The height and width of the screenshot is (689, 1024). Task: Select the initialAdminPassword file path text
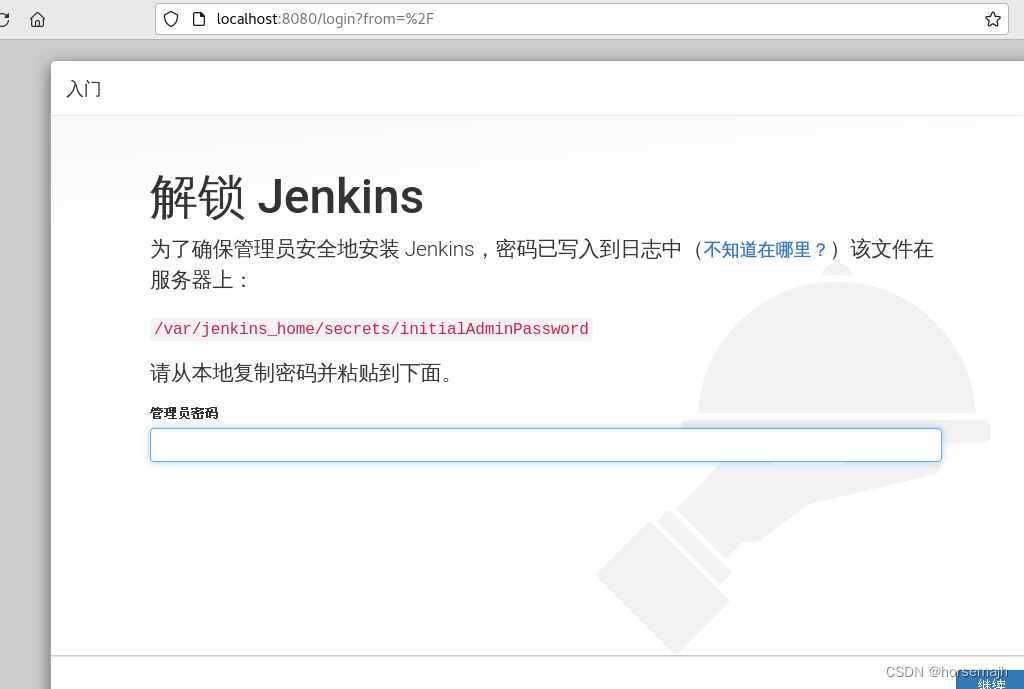pos(371,328)
